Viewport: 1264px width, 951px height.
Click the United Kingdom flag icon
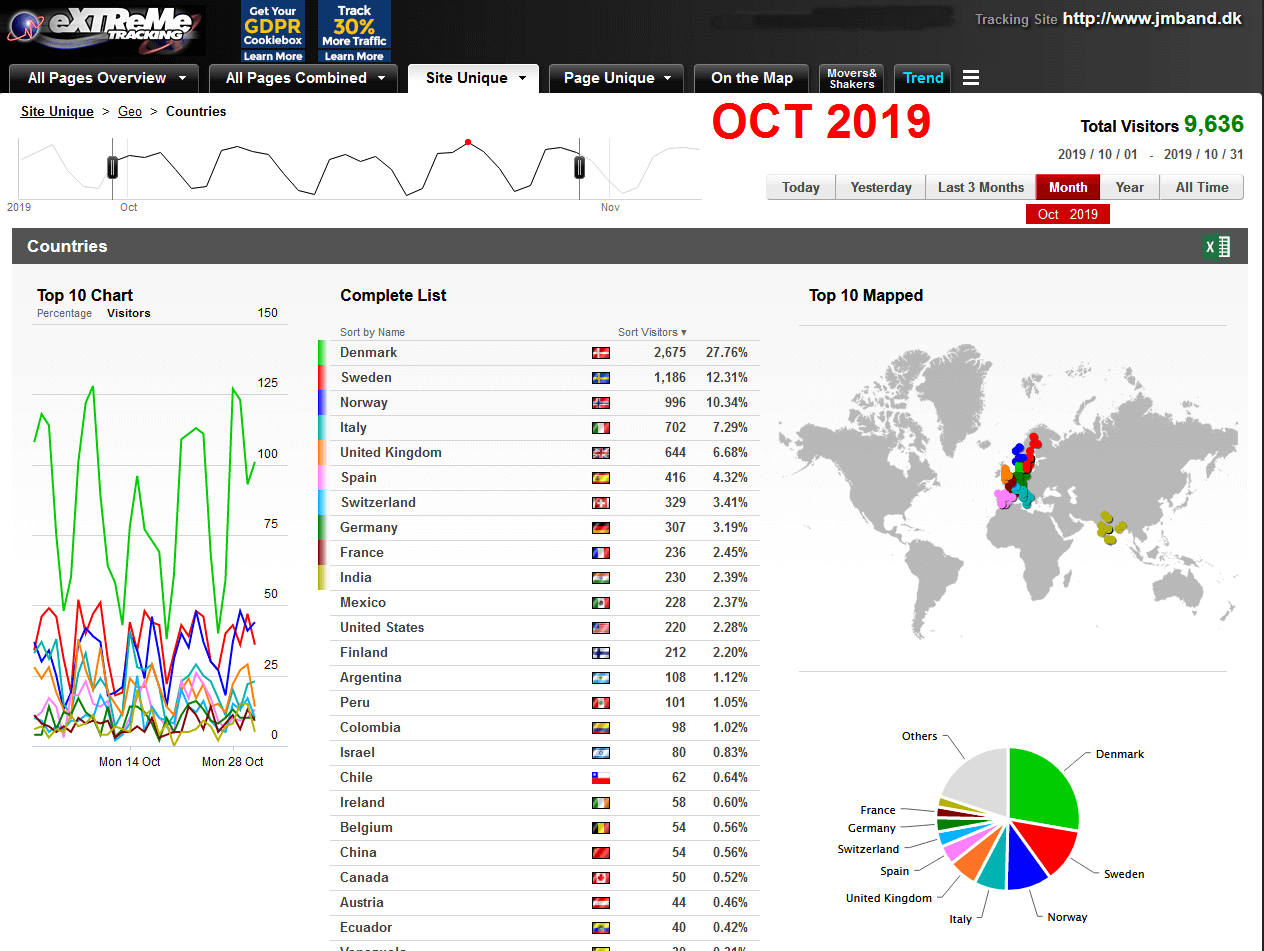click(x=601, y=453)
